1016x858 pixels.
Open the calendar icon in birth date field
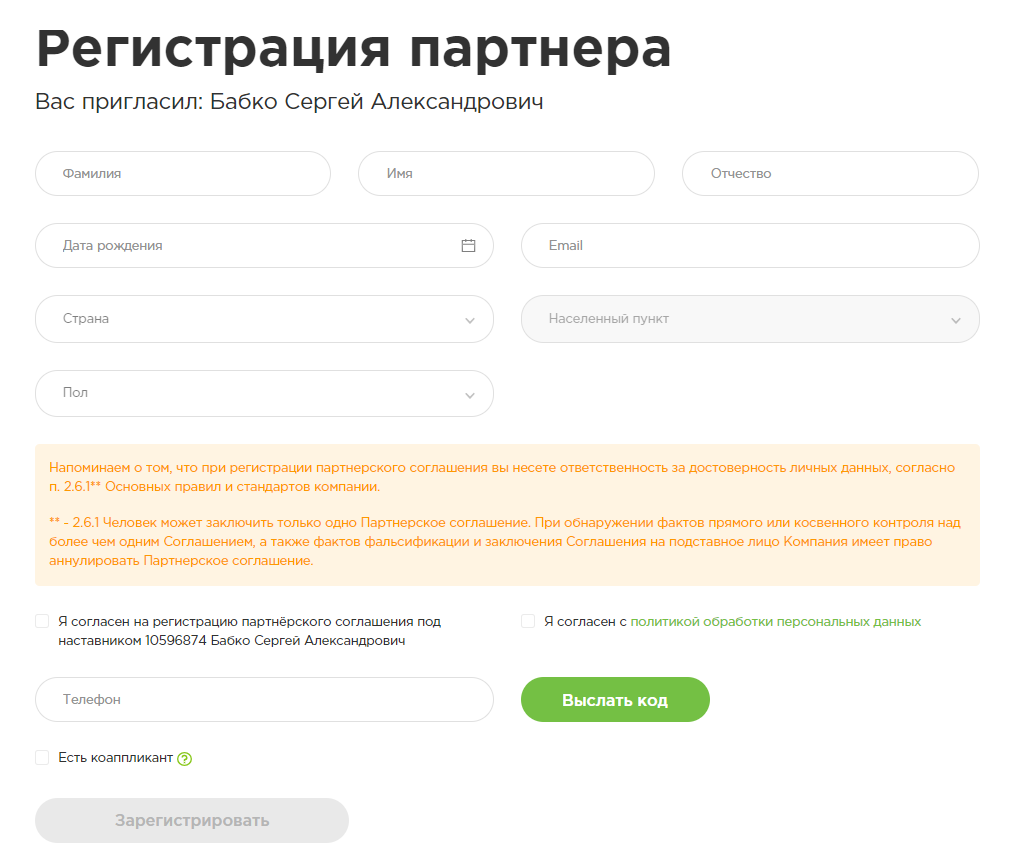tap(468, 246)
